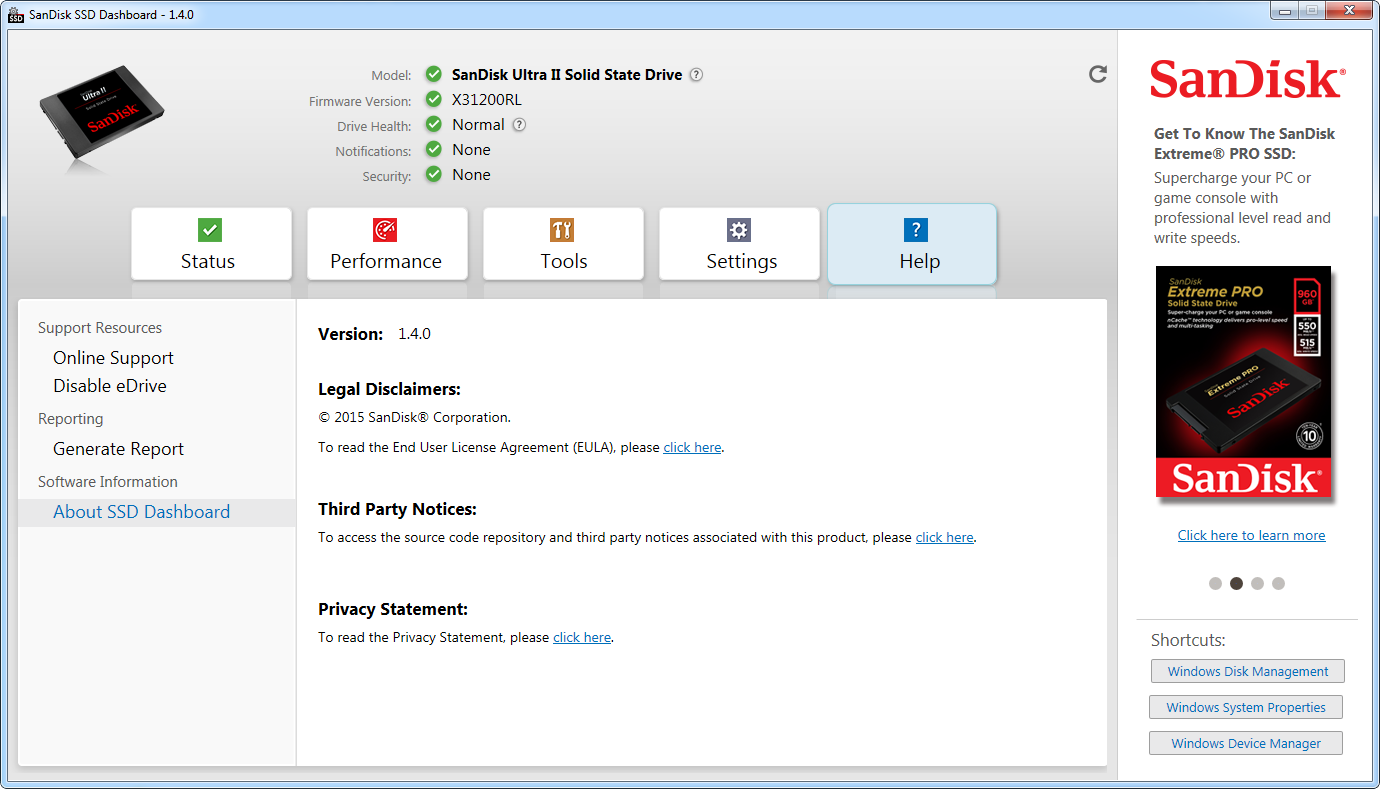Image resolution: width=1380 pixels, height=789 pixels.
Task: Refresh drive information with the reload icon
Action: pyautogui.click(x=1098, y=74)
